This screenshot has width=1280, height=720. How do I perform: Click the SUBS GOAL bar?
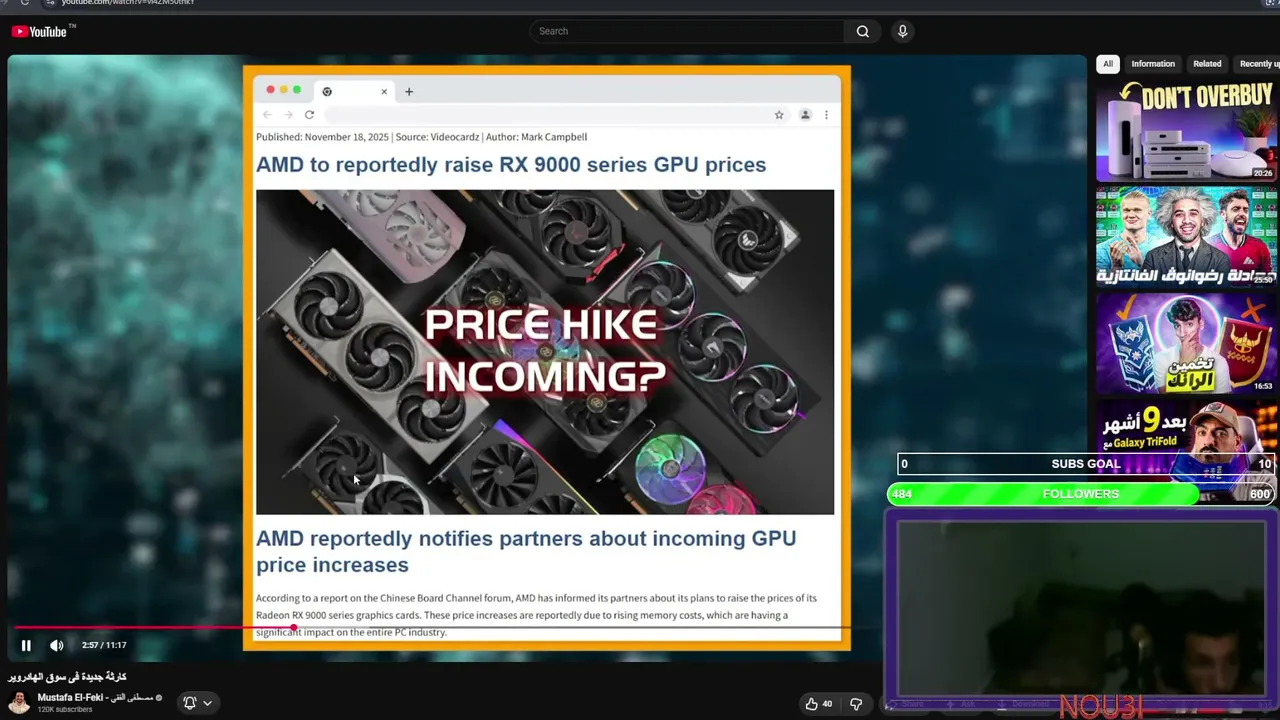tap(1086, 464)
